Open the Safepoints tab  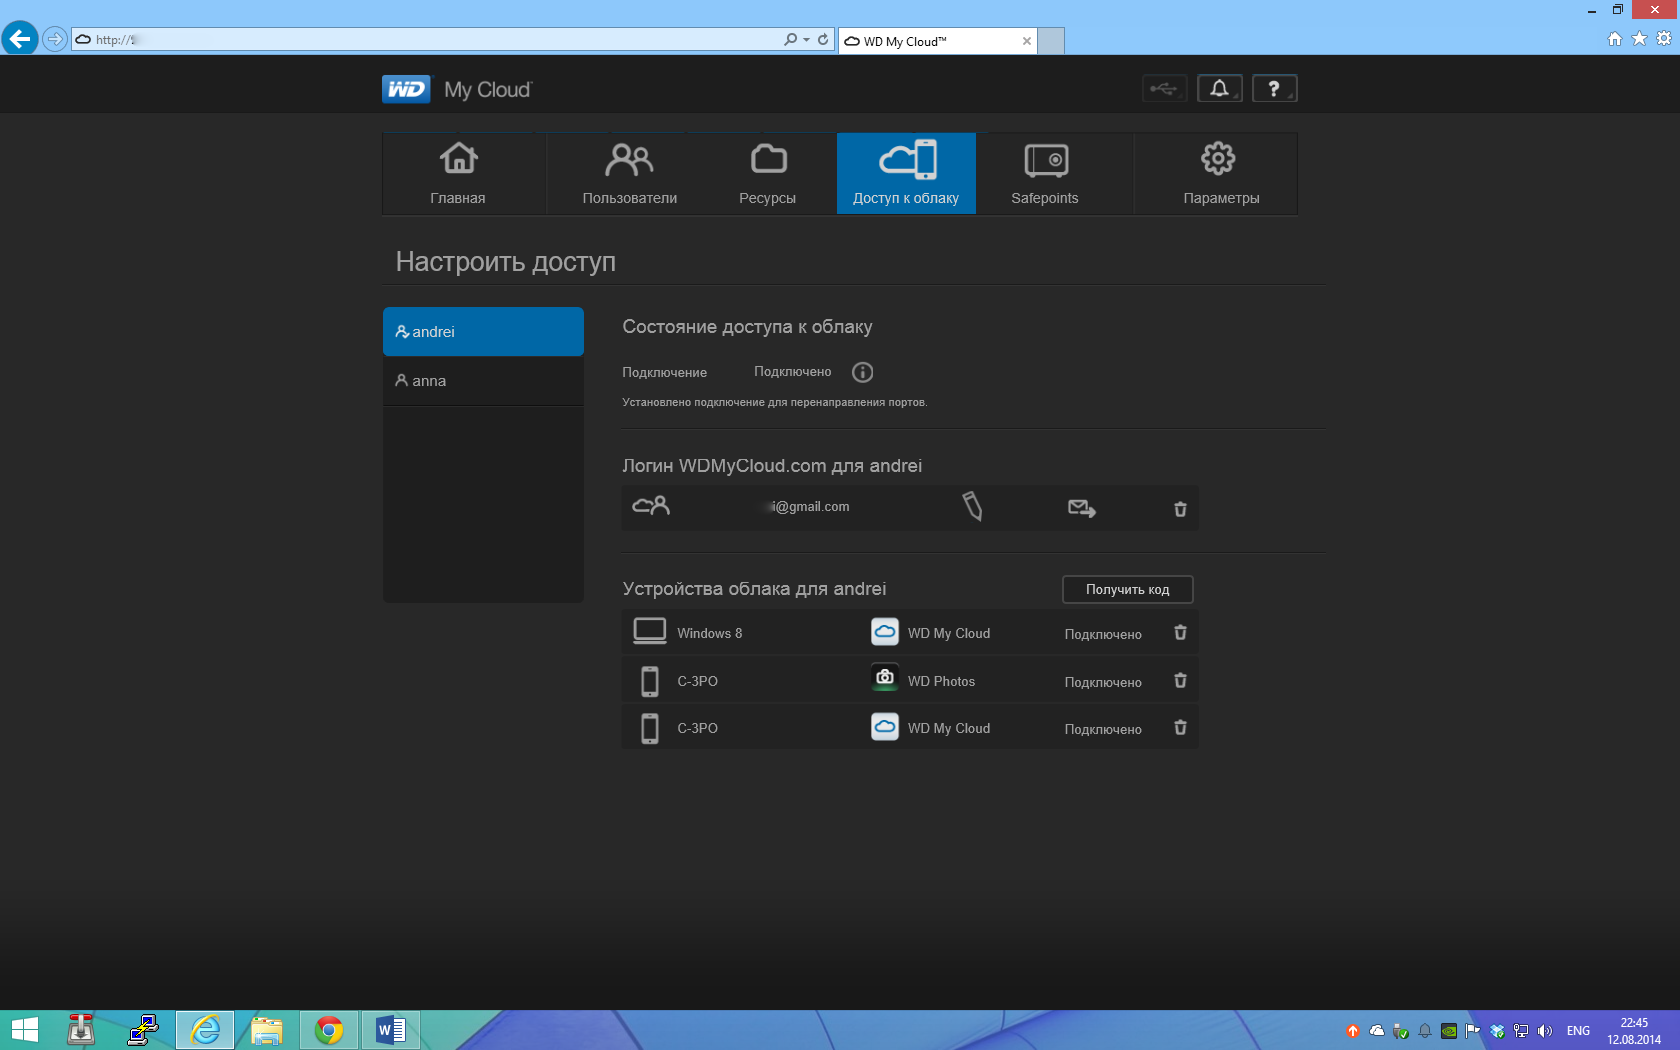pos(1045,173)
